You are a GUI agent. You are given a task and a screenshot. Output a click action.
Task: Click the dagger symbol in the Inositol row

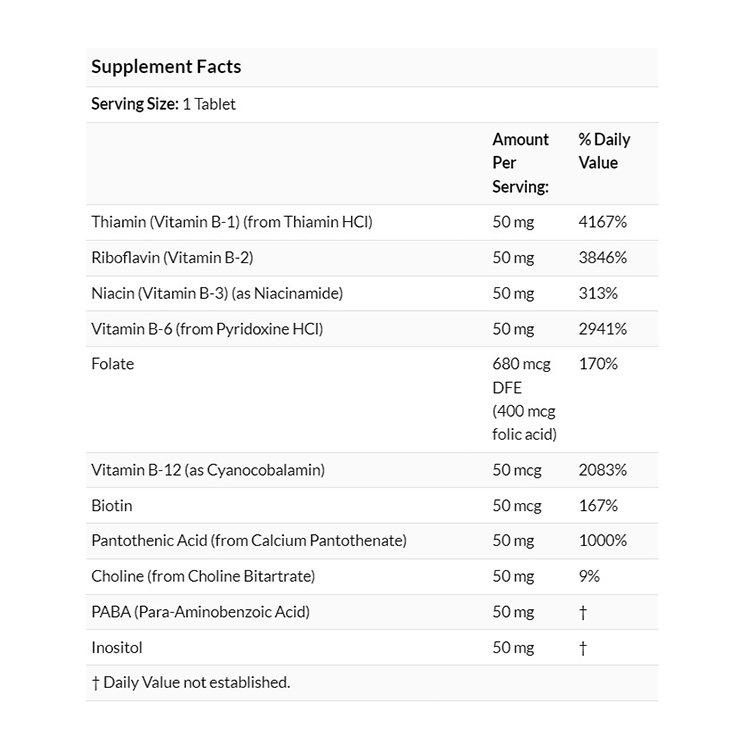coord(583,648)
